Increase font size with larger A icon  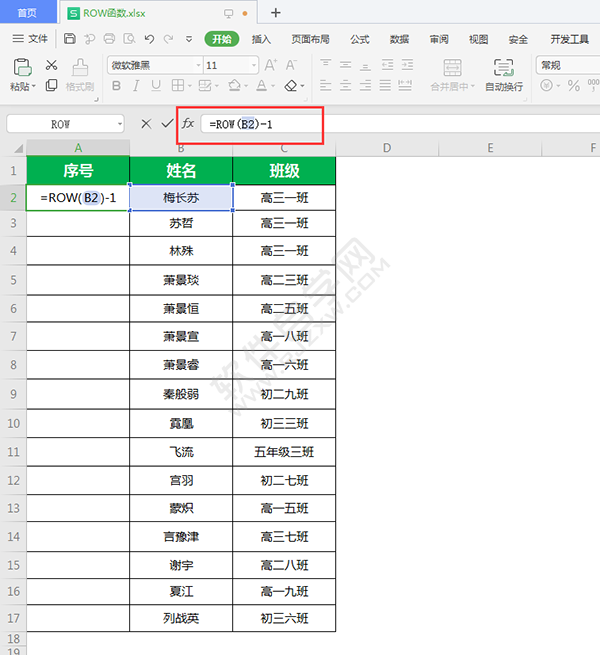point(270,65)
